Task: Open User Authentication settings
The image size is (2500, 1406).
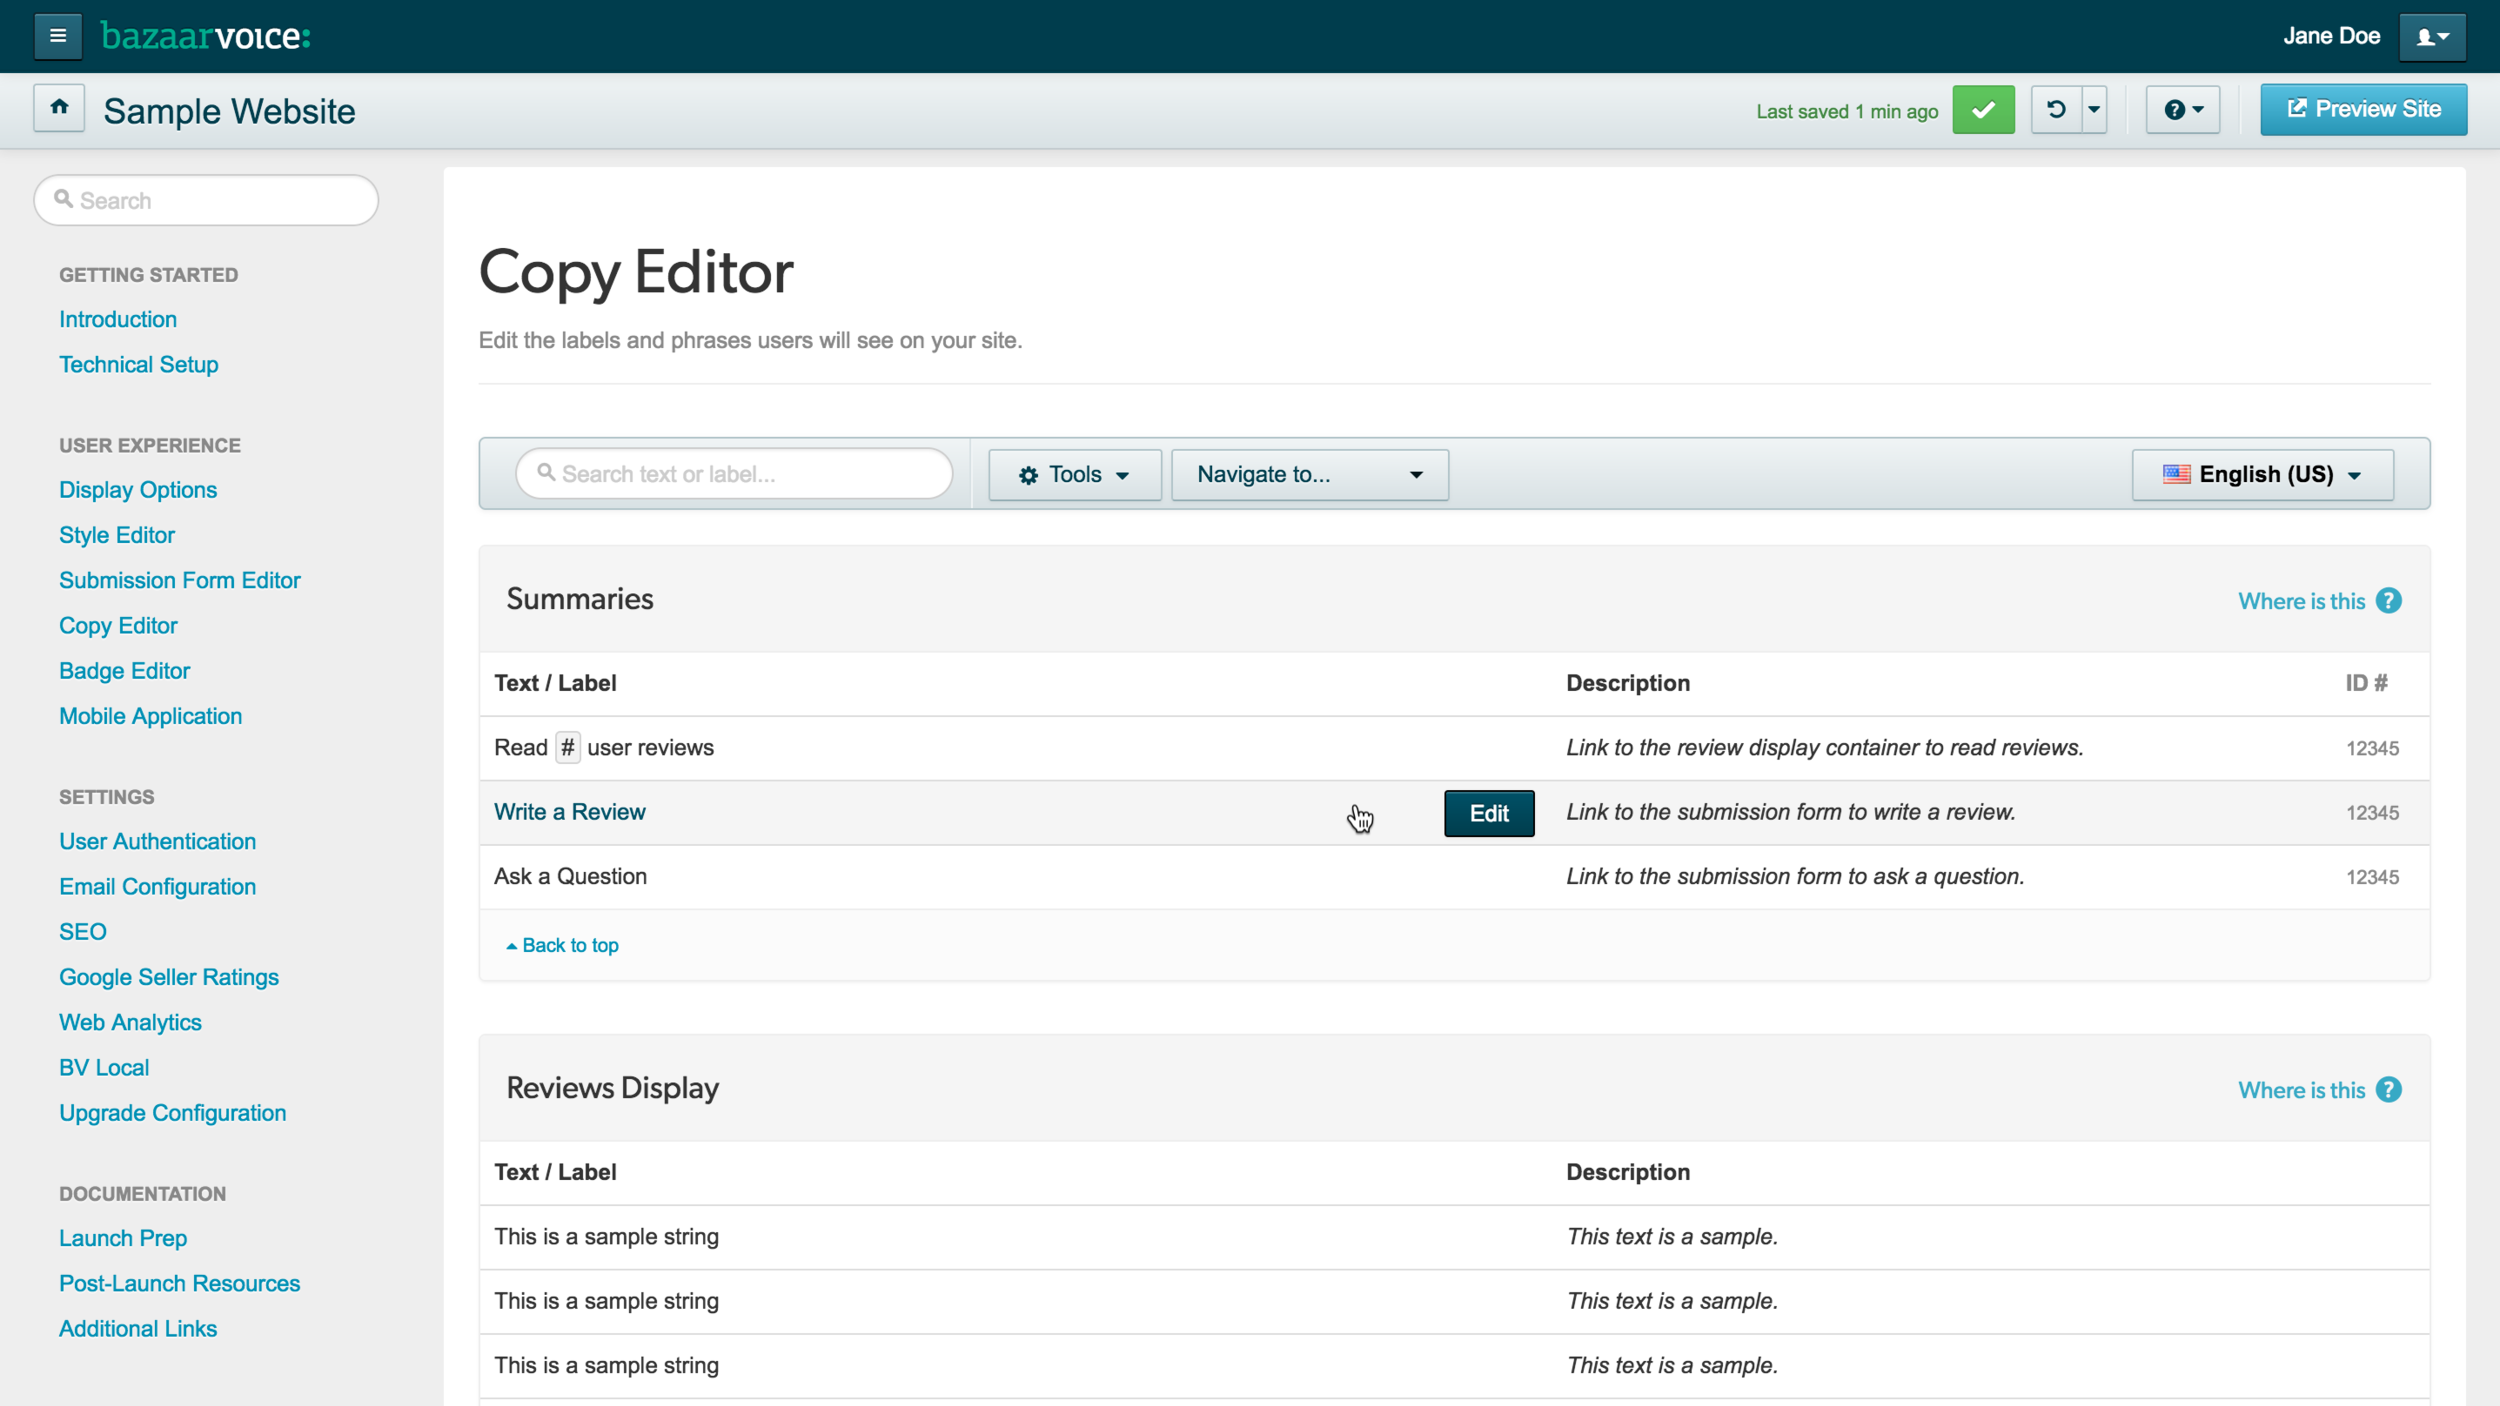Action: 157,841
